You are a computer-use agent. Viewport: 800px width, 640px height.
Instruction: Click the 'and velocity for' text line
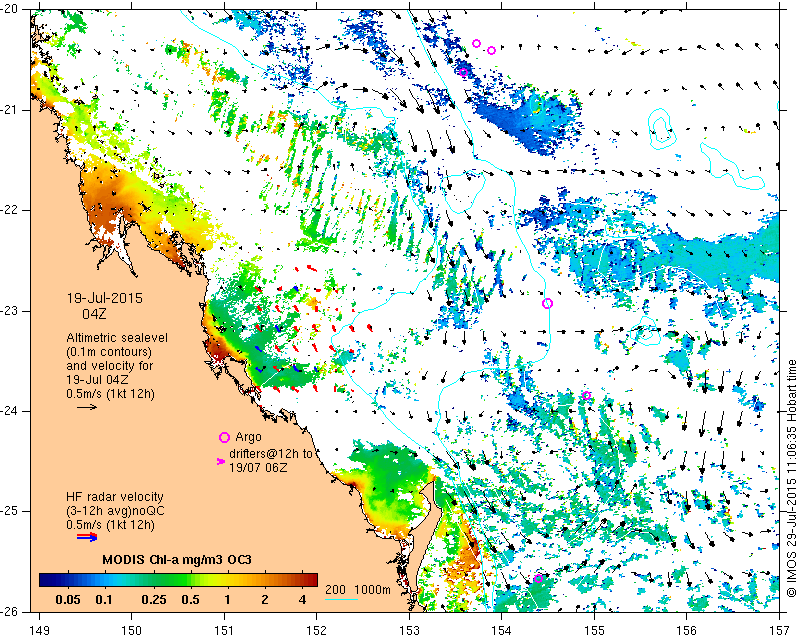[110, 366]
